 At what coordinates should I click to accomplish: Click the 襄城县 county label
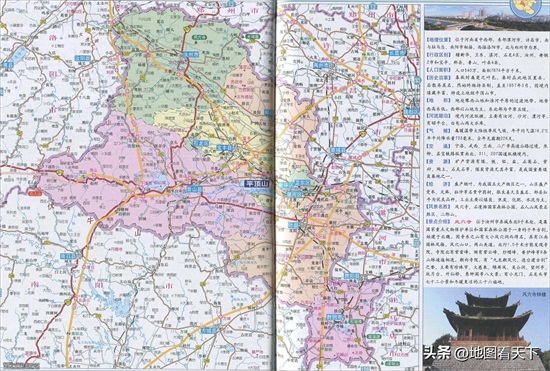[x=338, y=150]
